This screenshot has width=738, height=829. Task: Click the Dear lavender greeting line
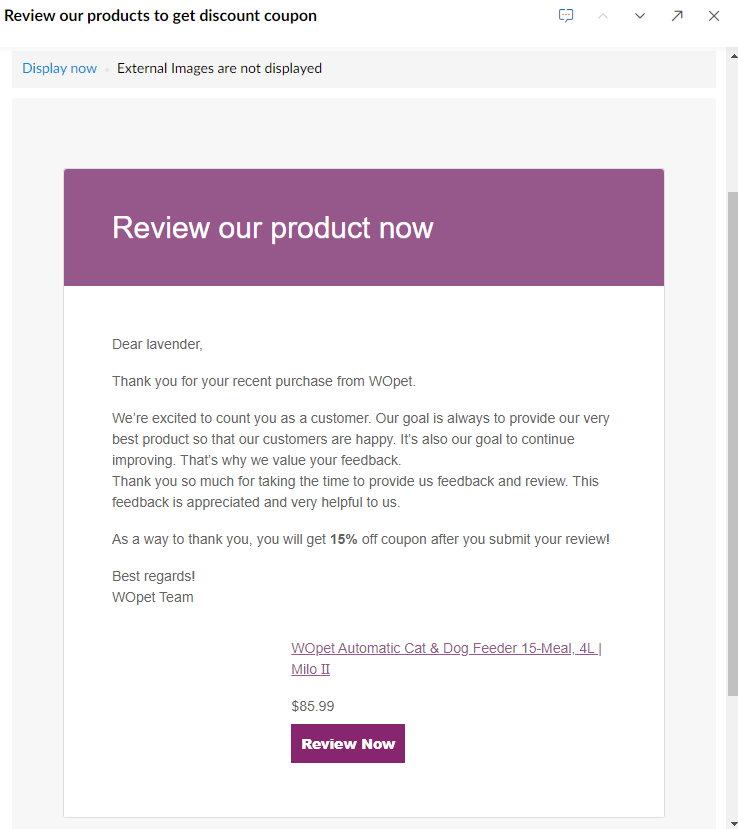(157, 344)
